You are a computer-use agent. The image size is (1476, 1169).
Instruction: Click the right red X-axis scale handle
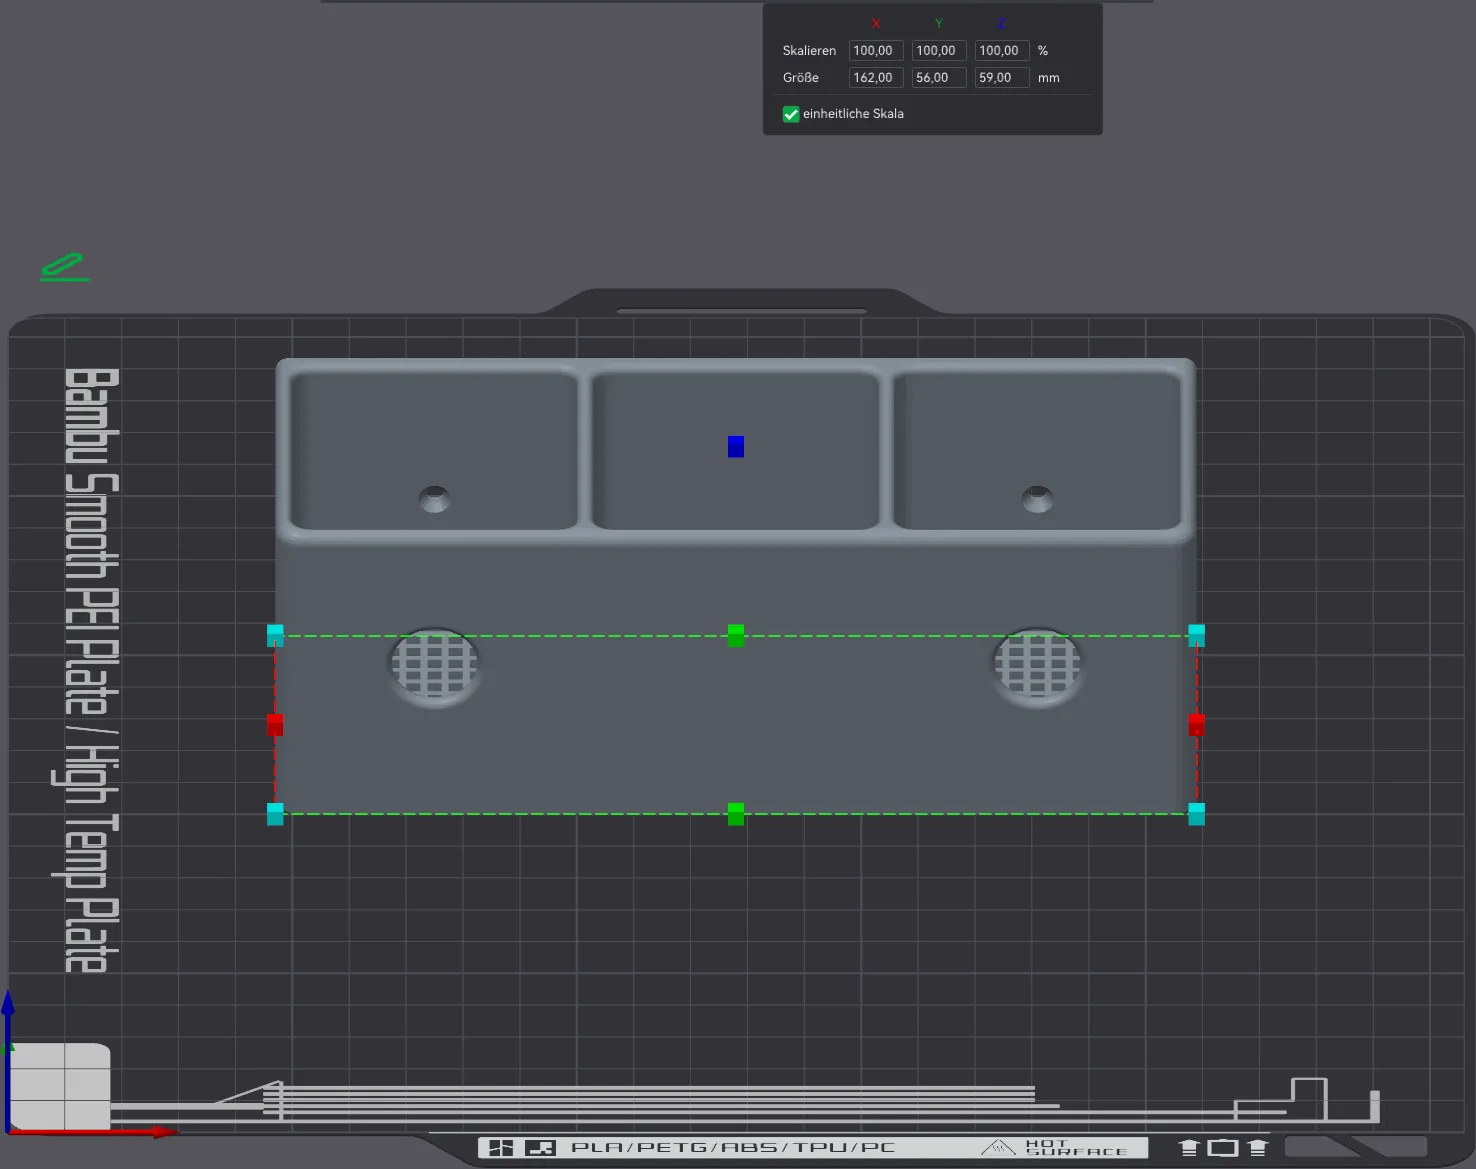click(1197, 725)
